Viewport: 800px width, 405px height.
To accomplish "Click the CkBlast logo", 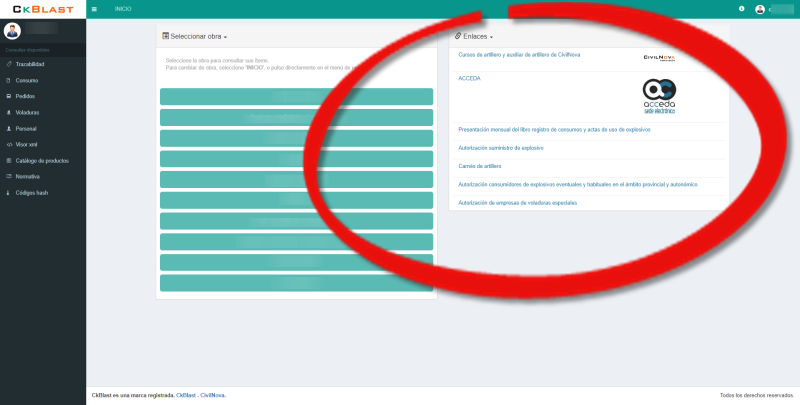I will pyautogui.click(x=42, y=9).
